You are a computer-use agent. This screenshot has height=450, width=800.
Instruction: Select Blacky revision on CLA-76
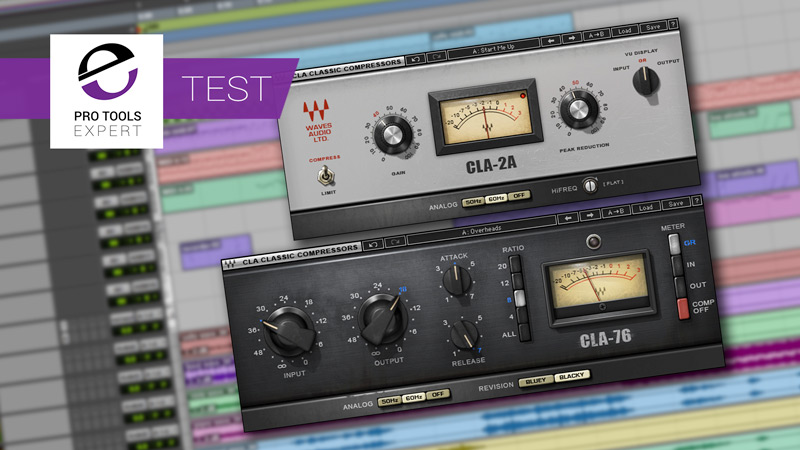coord(571,376)
